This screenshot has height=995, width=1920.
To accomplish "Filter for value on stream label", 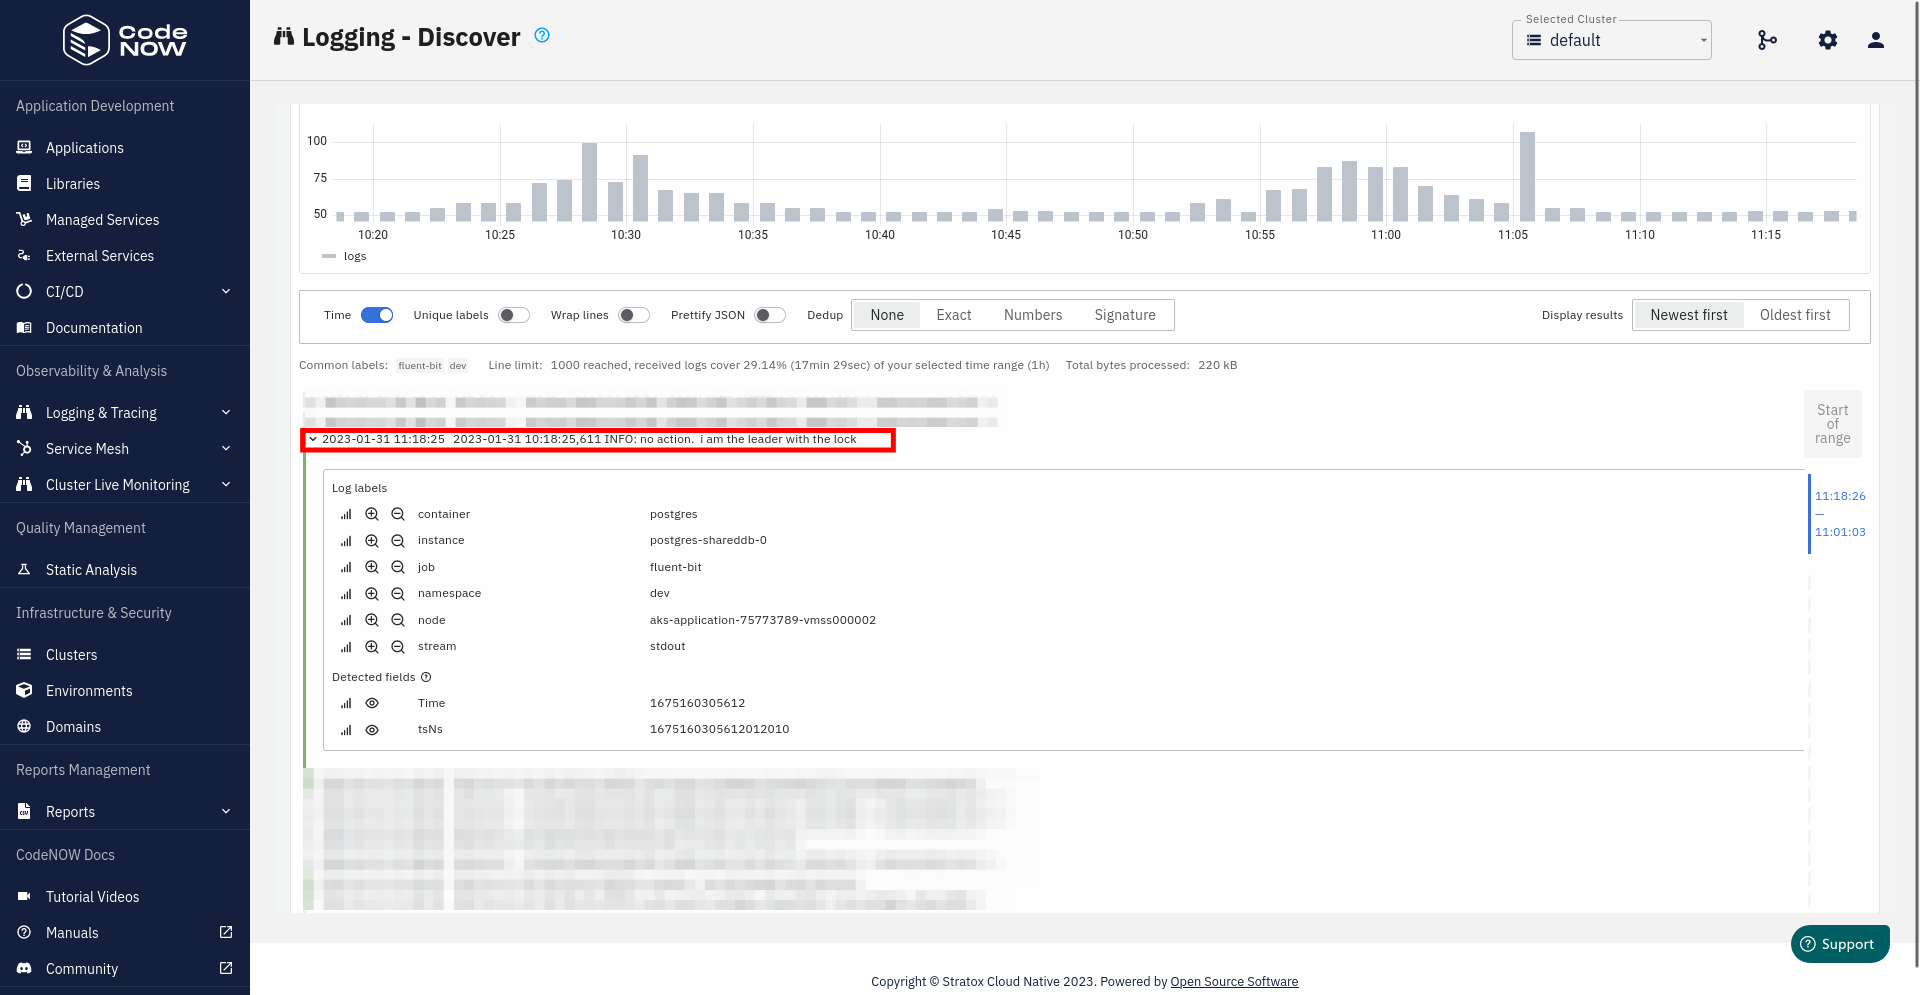I will click(x=372, y=646).
